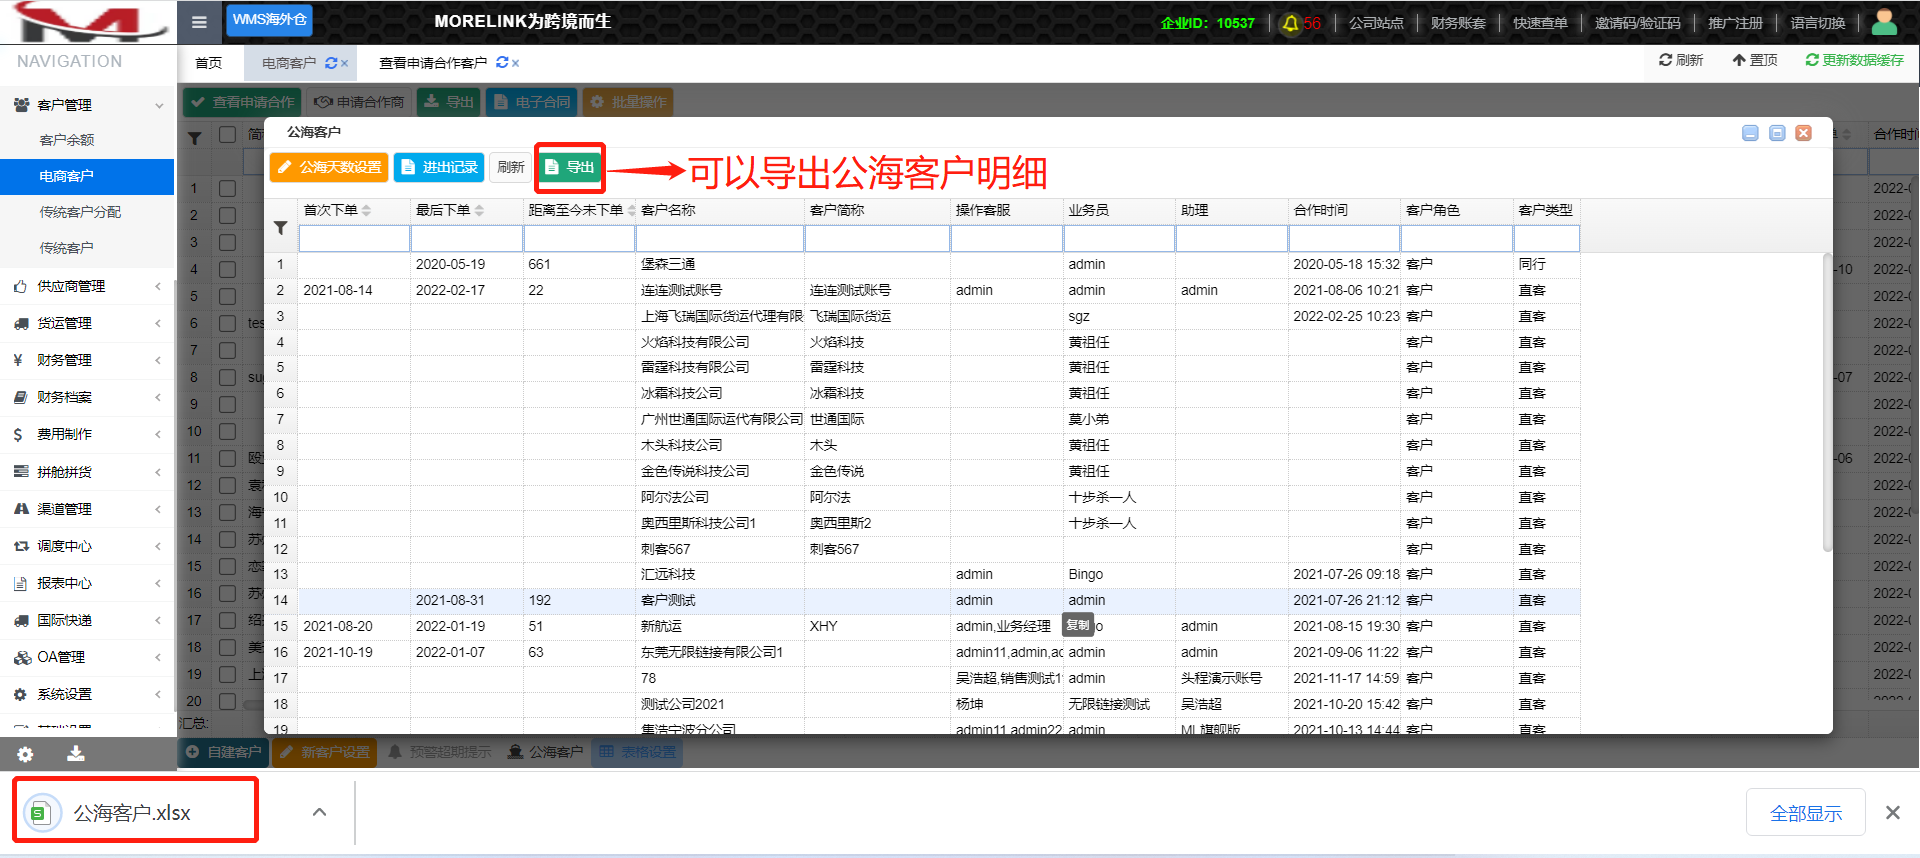Select 传统客户分配 in the sidebar
1920x858 pixels.
tap(80, 212)
